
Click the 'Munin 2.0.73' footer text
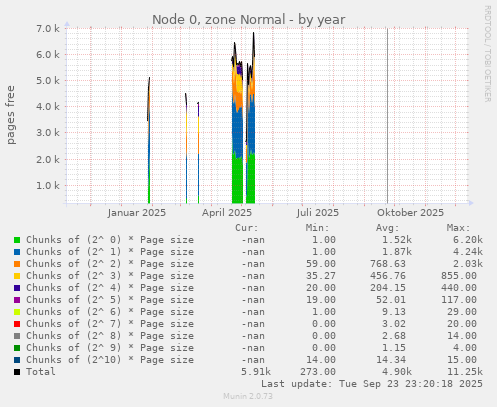[x=248, y=396]
